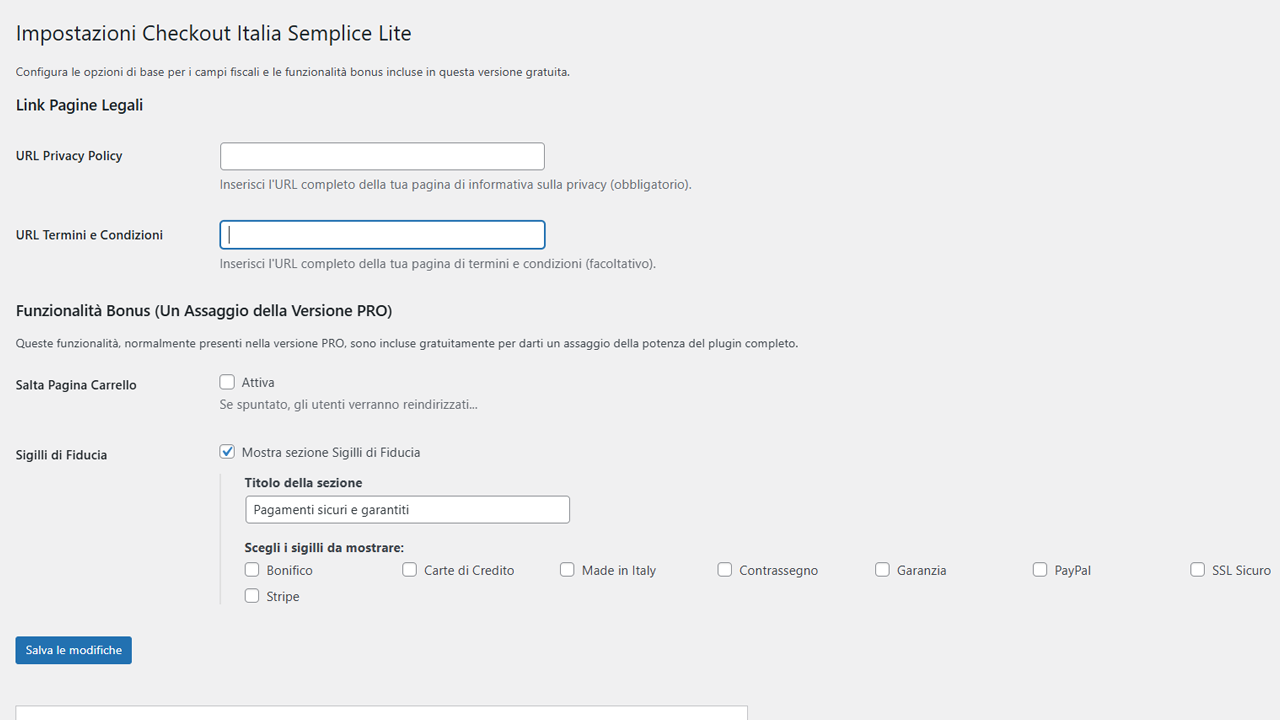Enable the Attiva checkbox under Salta Pagina Carrello
Image resolution: width=1280 pixels, height=720 pixels.
(227, 381)
